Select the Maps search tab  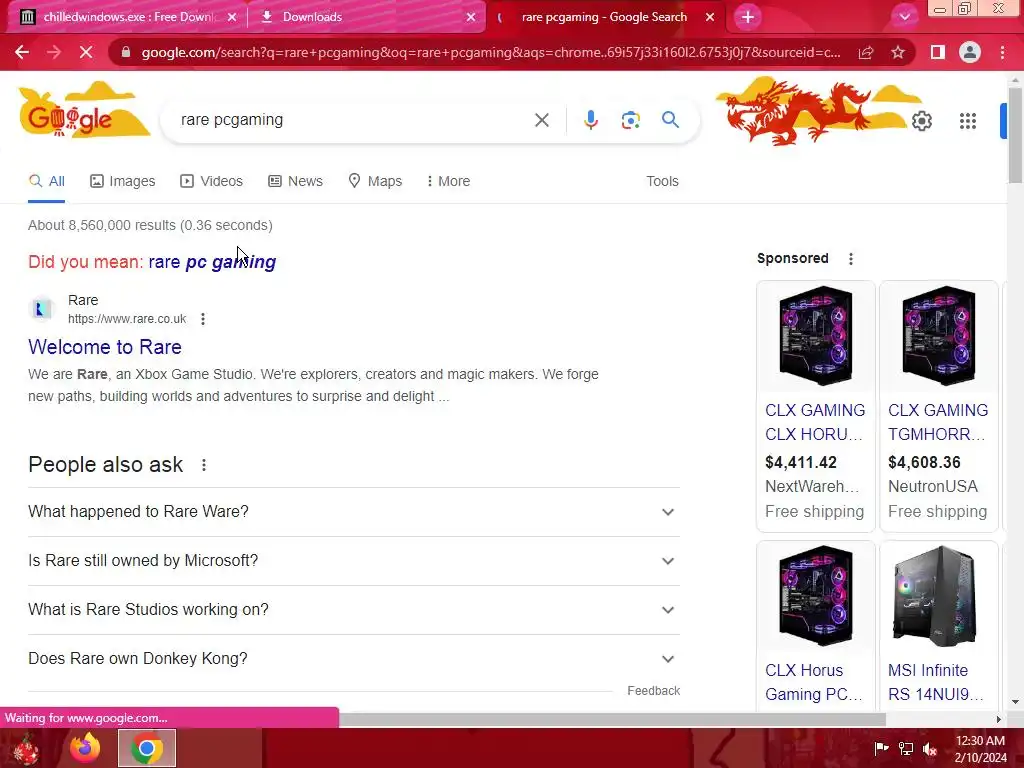click(x=375, y=181)
